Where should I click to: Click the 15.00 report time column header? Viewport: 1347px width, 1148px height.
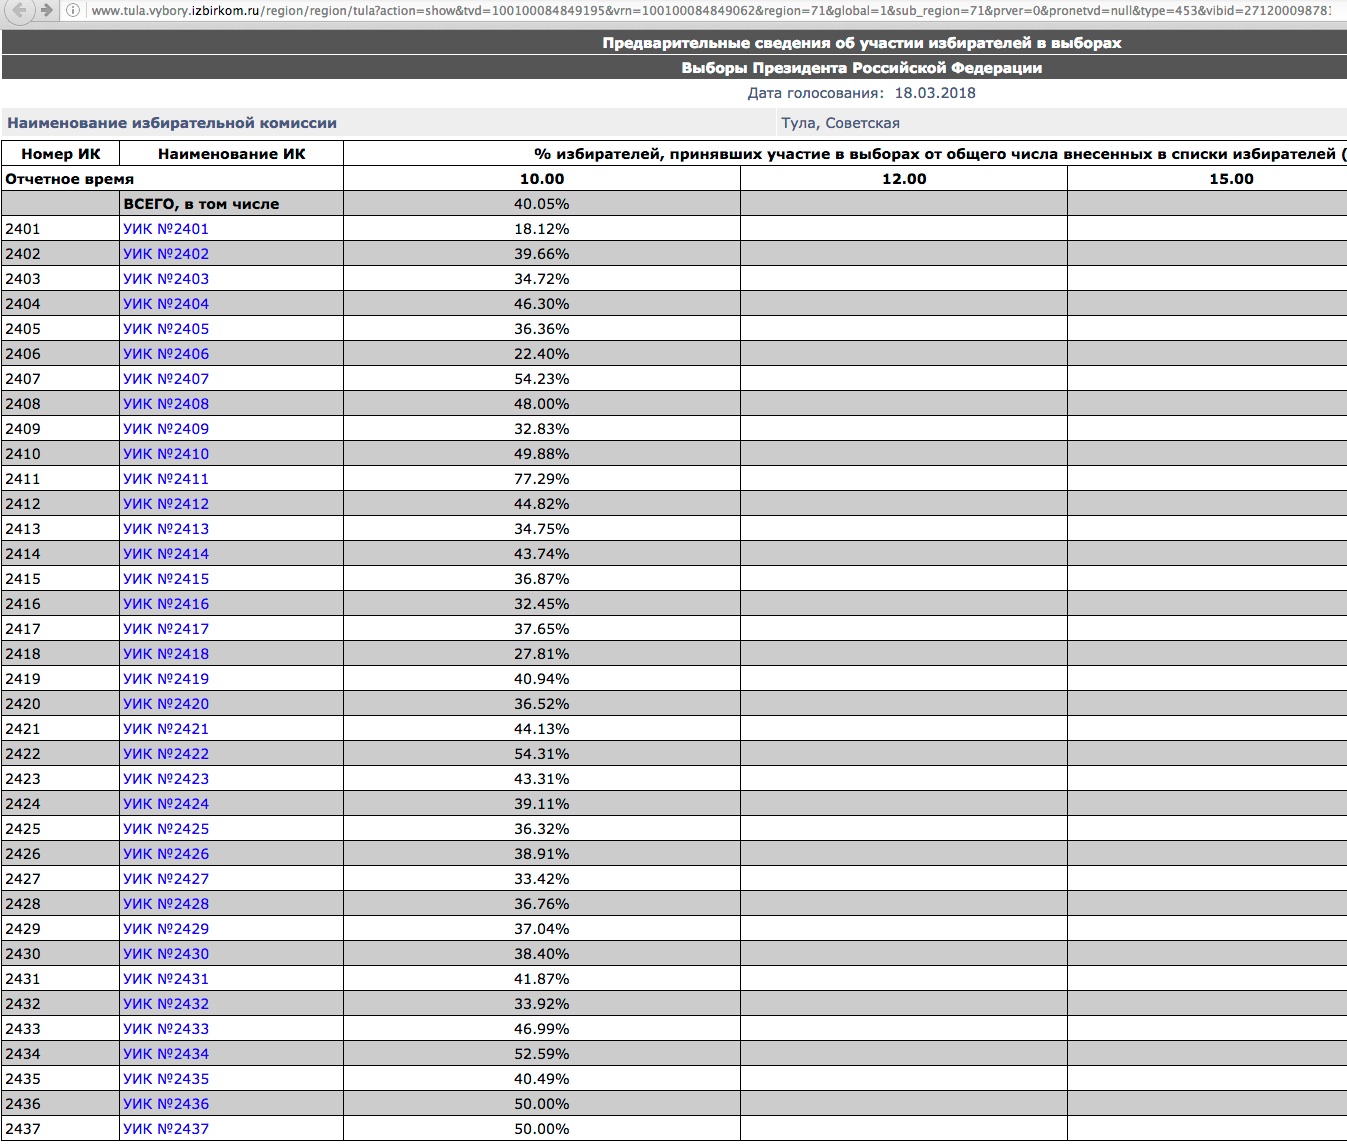pyautogui.click(x=1231, y=179)
